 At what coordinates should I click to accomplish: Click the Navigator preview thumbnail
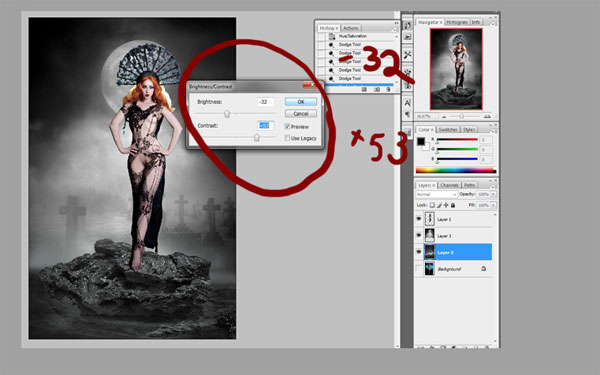tap(456, 69)
